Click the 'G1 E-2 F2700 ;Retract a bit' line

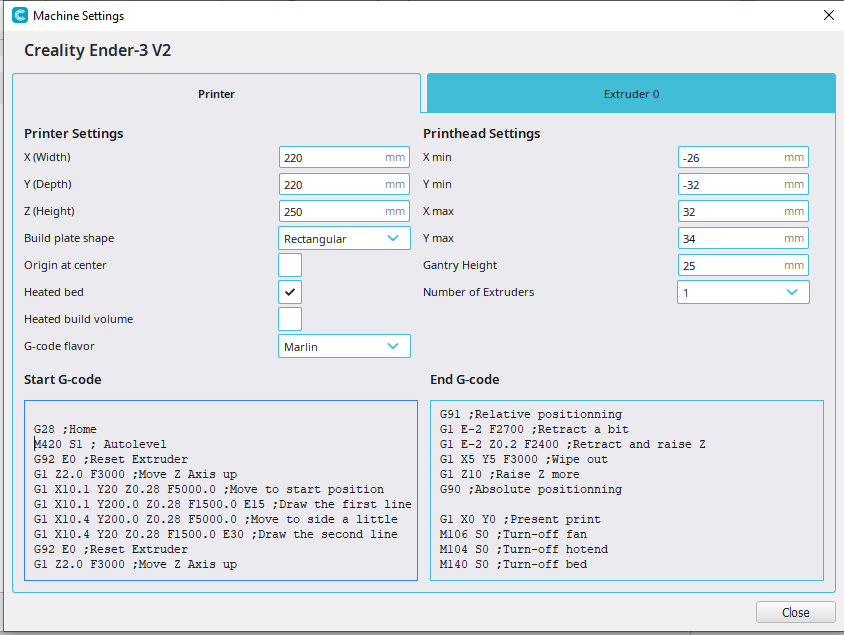click(x=534, y=429)
